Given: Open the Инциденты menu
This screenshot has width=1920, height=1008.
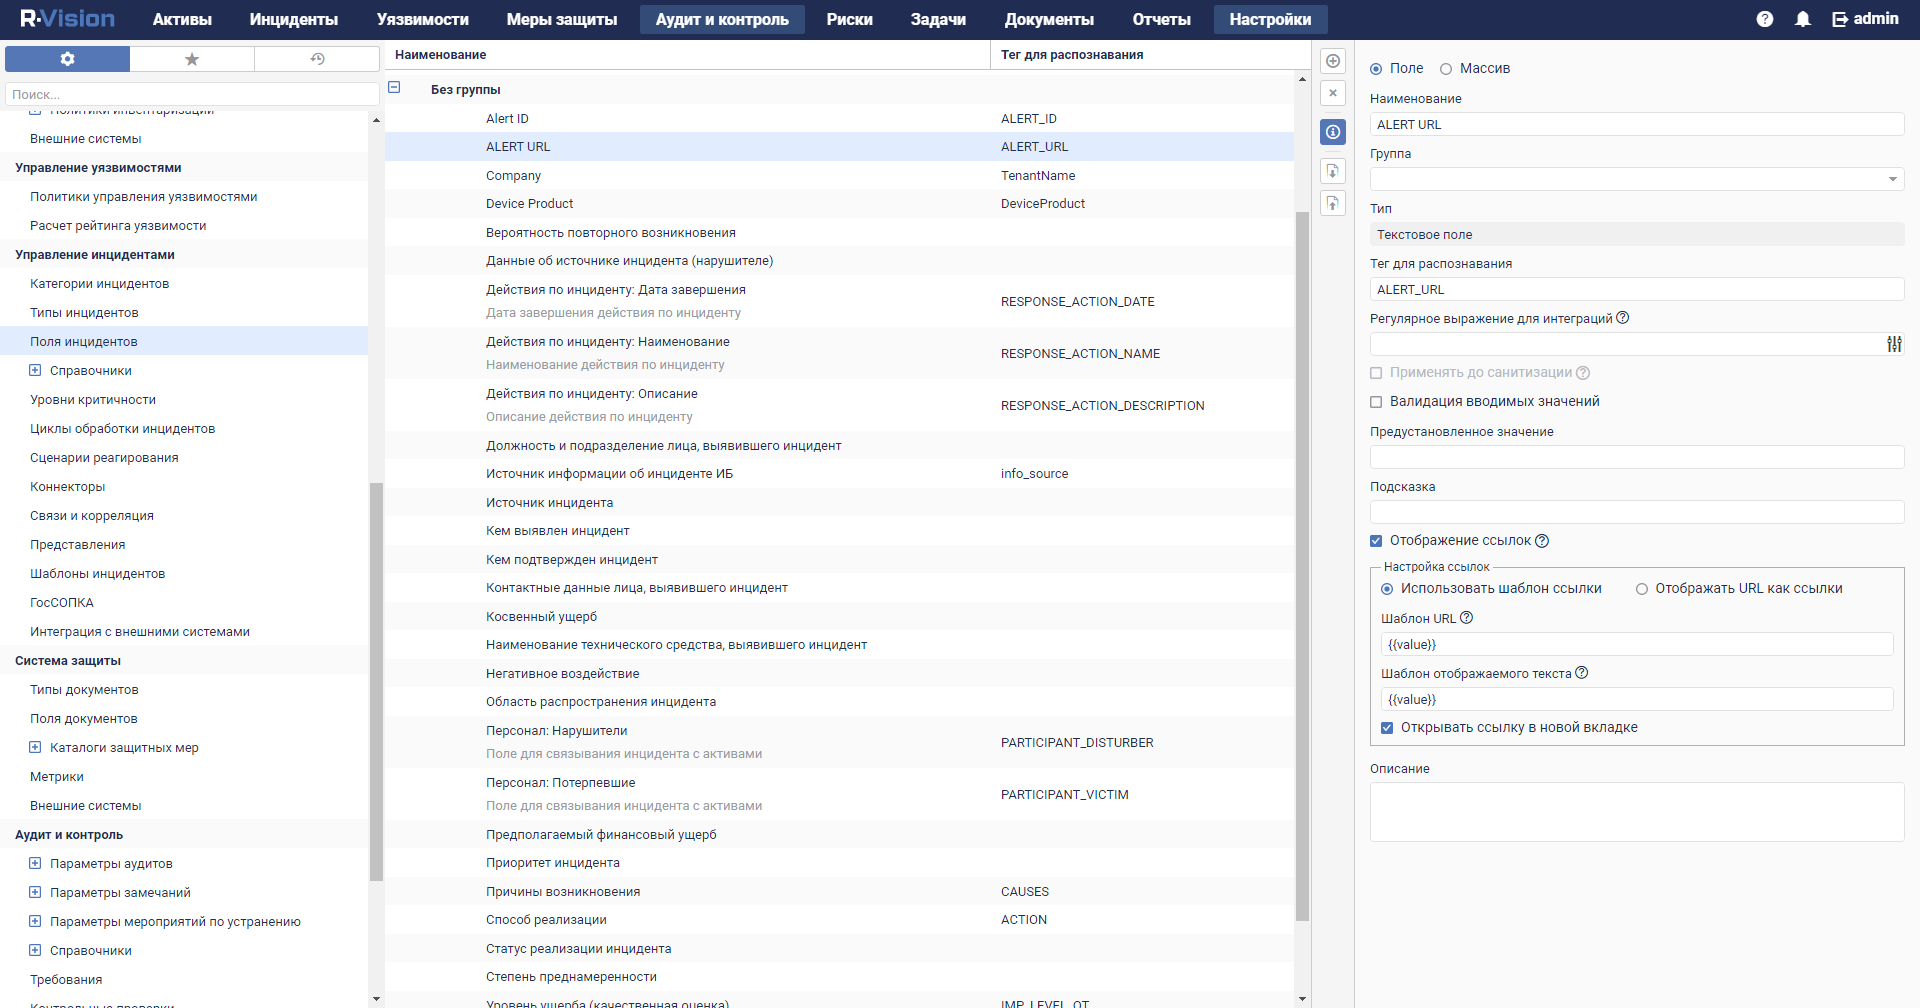Looking at the screenshot, I should point(293,19).
